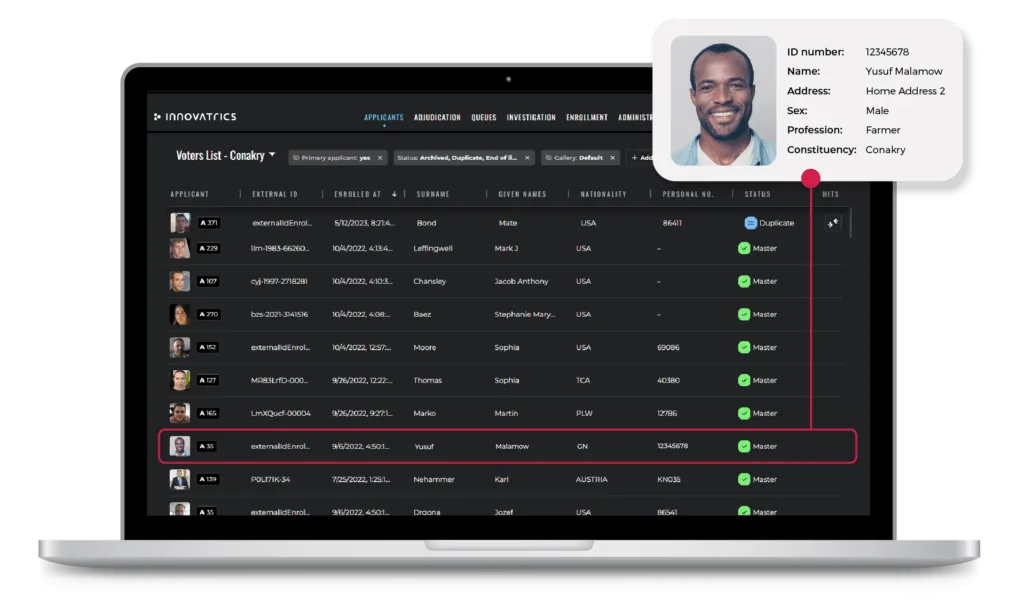The height and width of the screenshot is (600, 1024).
Task: Sort by the Surname column header
Action: point(433,194)
